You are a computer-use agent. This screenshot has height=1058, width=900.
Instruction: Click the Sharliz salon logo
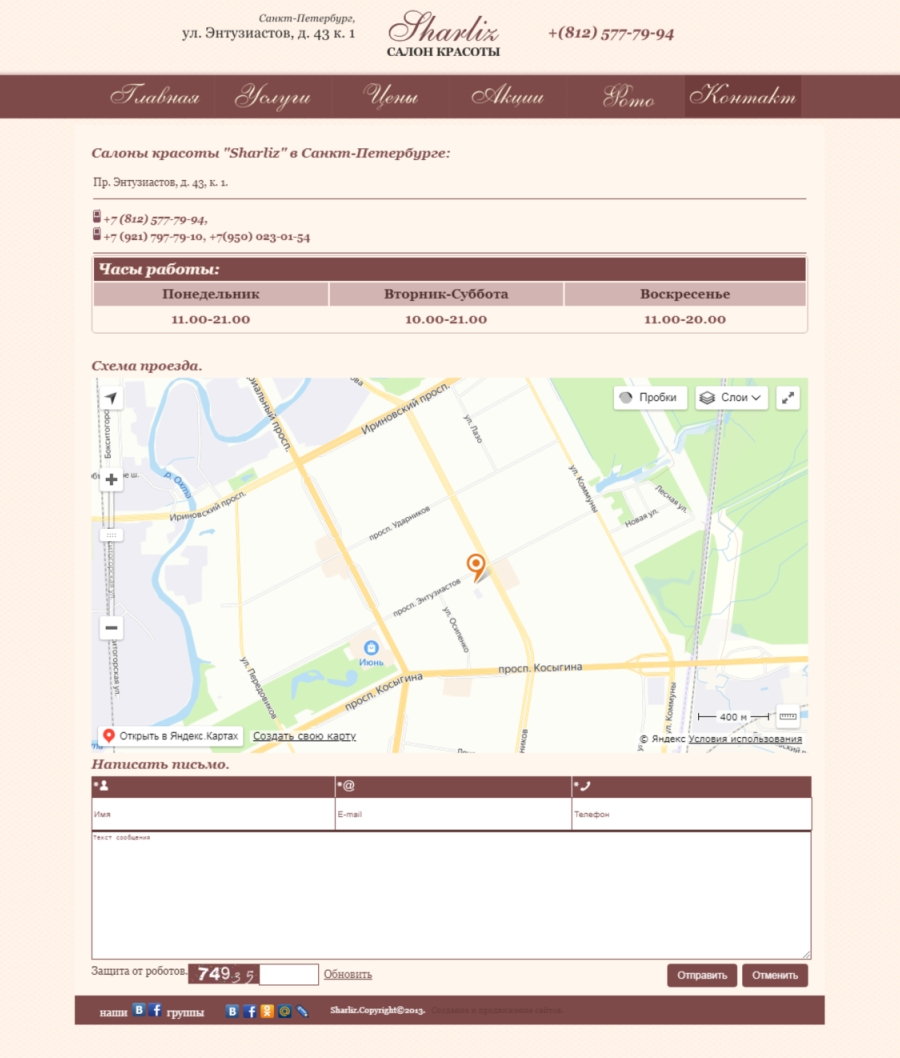443,34
